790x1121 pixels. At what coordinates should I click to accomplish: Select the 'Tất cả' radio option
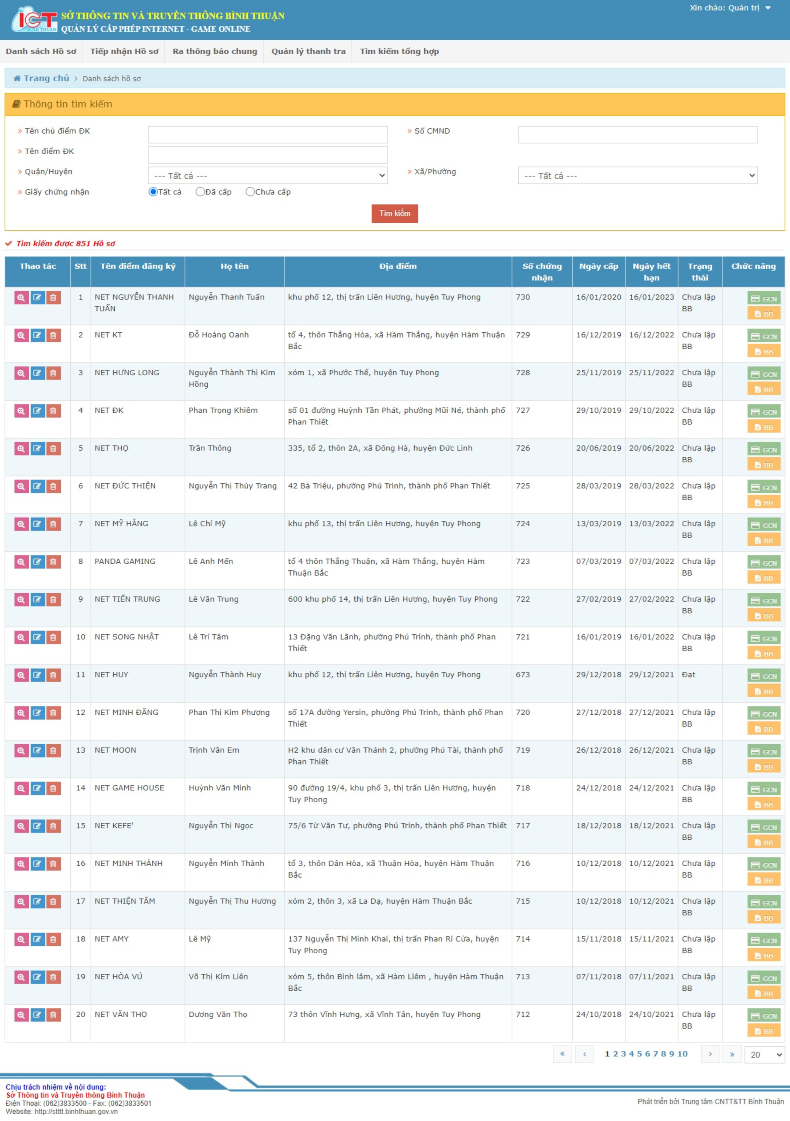(x=153, y=192)
